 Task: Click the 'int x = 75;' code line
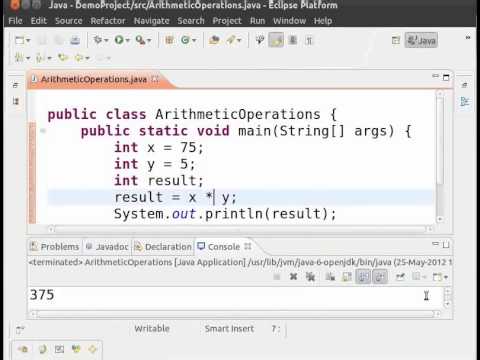click(x=159, y=147)
